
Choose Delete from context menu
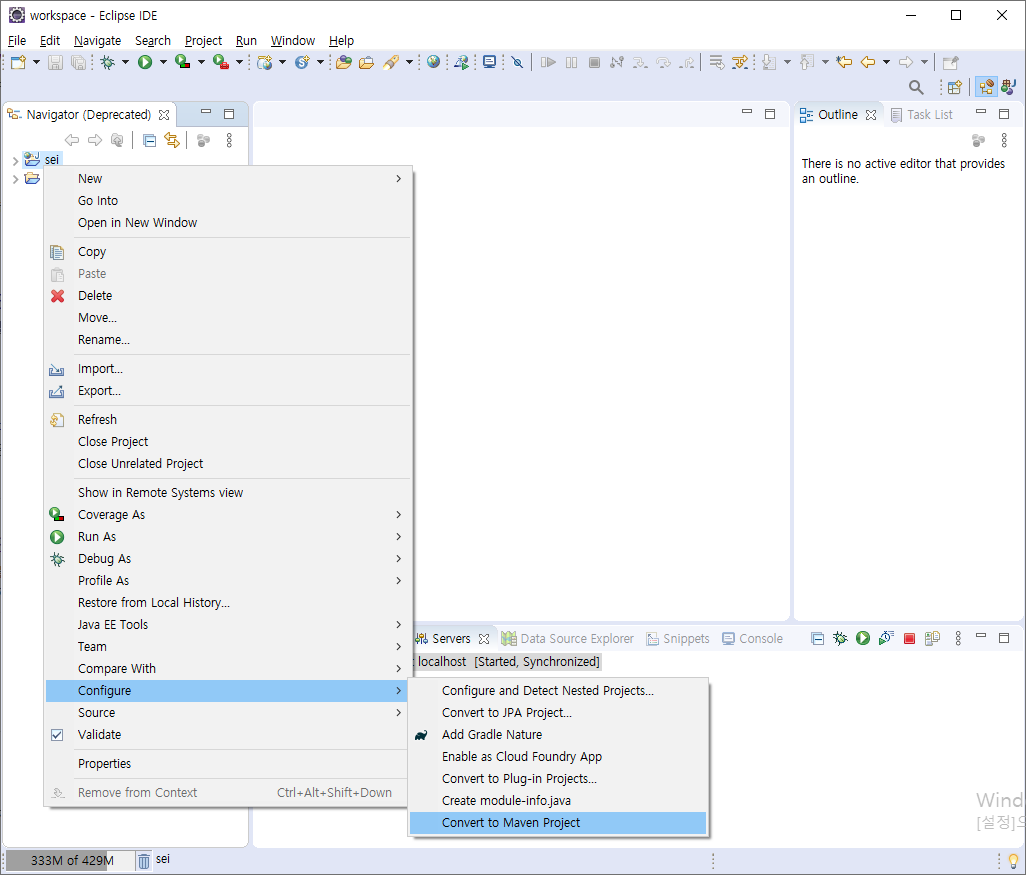point(226,296)
